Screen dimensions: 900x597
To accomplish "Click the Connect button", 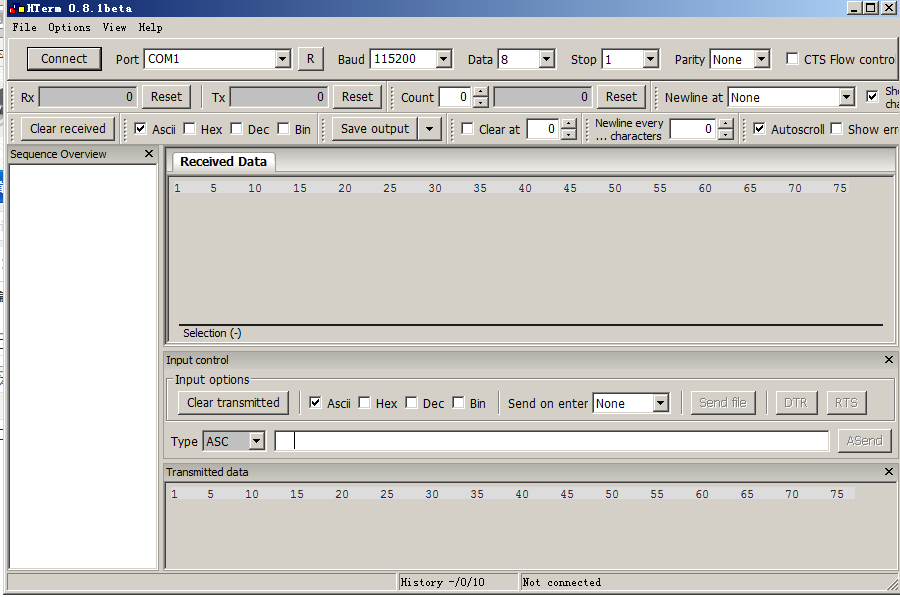I will 64,59.
